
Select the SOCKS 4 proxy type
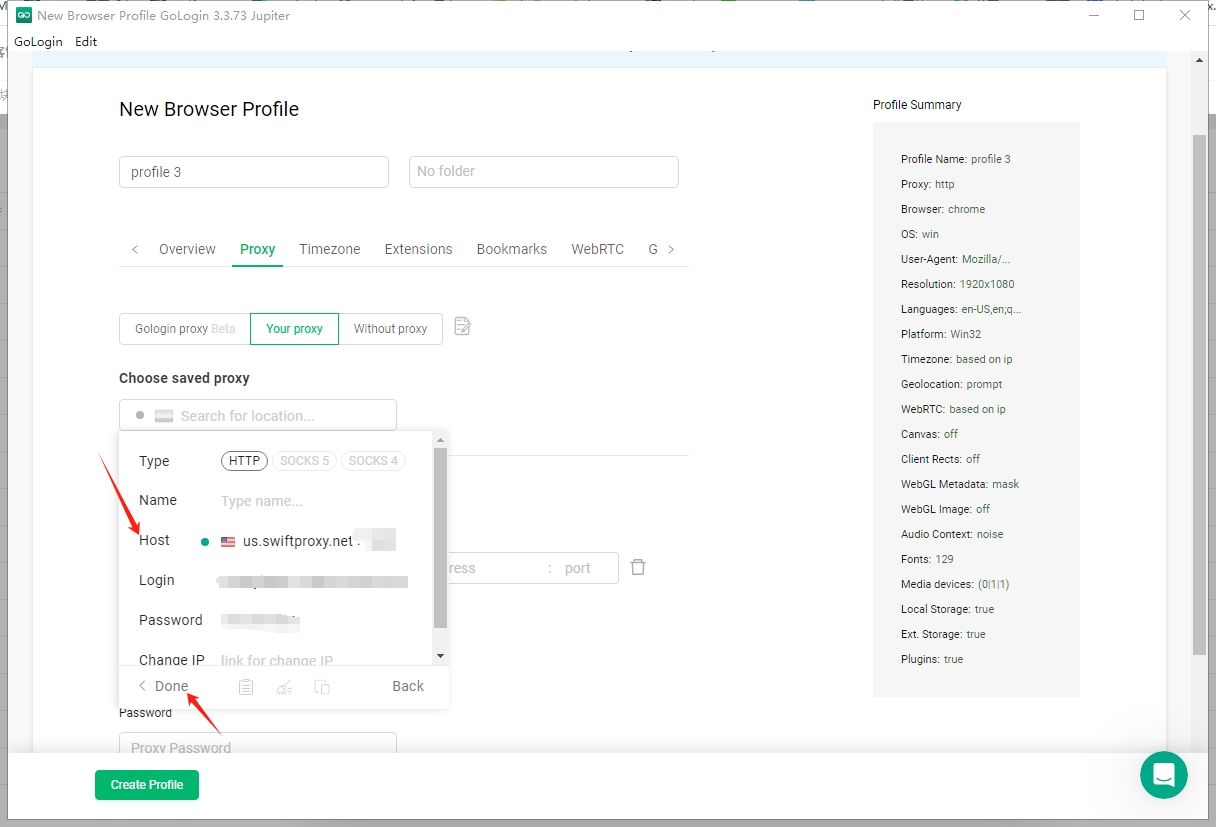(373, 461)
